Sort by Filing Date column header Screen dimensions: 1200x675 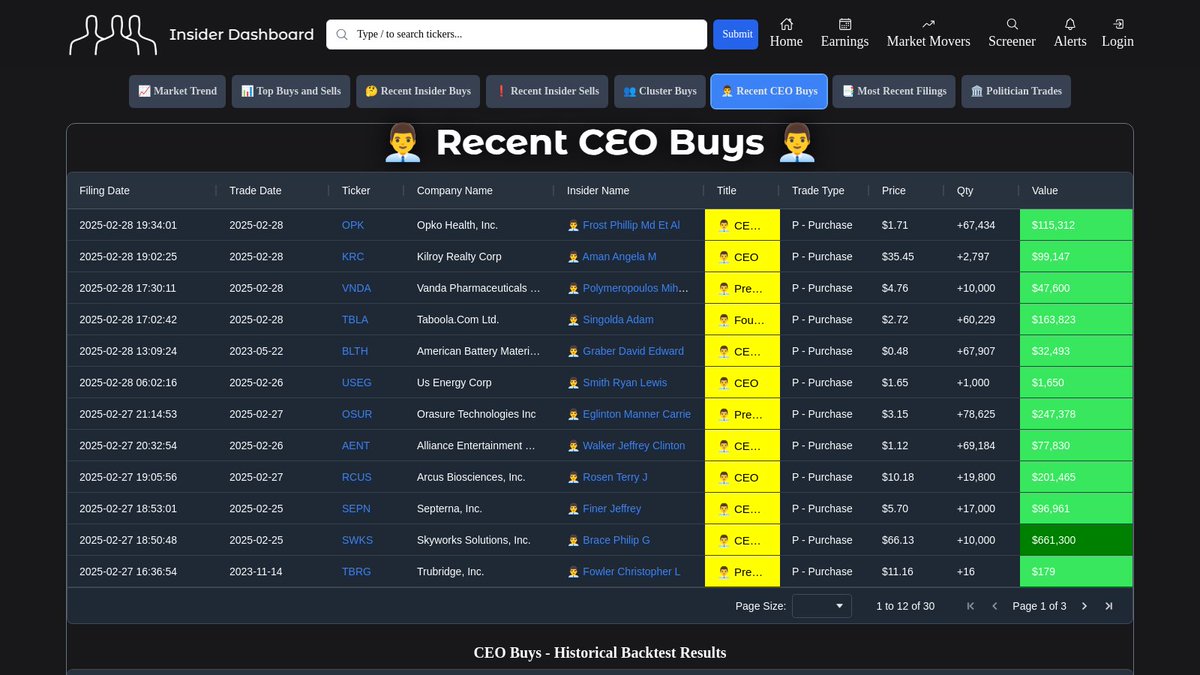(x=105, y=191)
